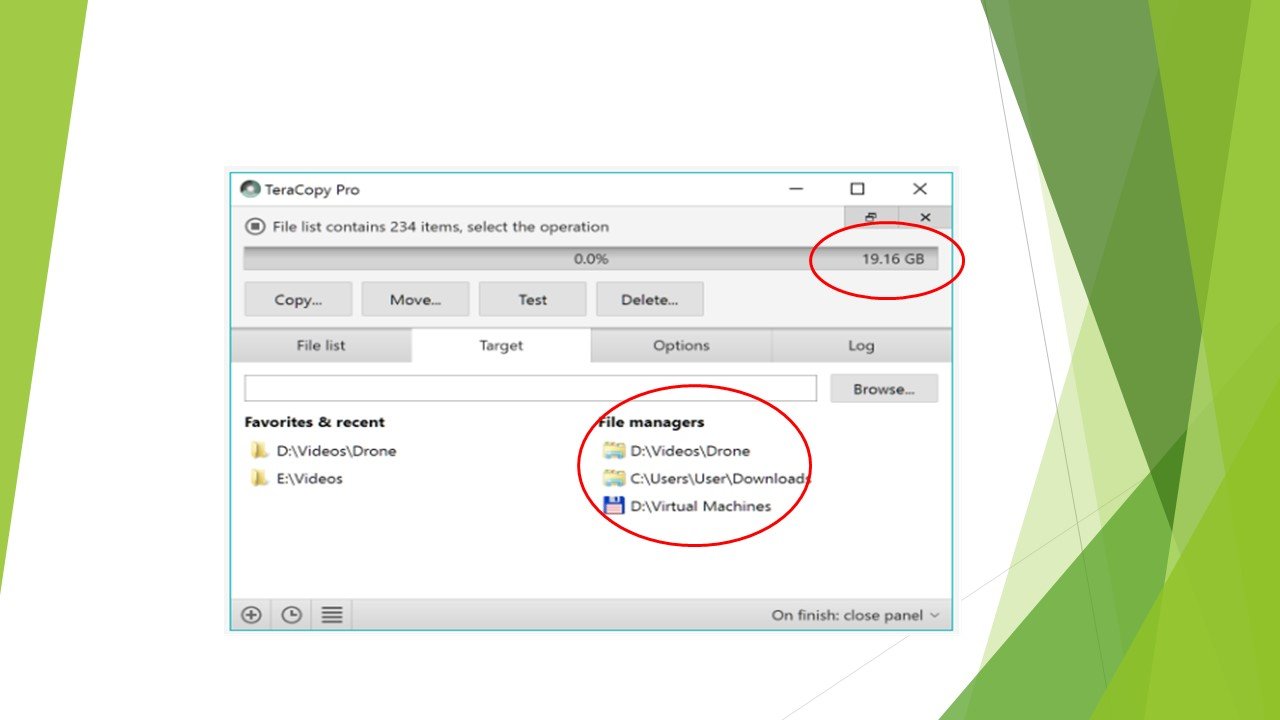
Task: Select the Target tab
Action: [501, 345]
